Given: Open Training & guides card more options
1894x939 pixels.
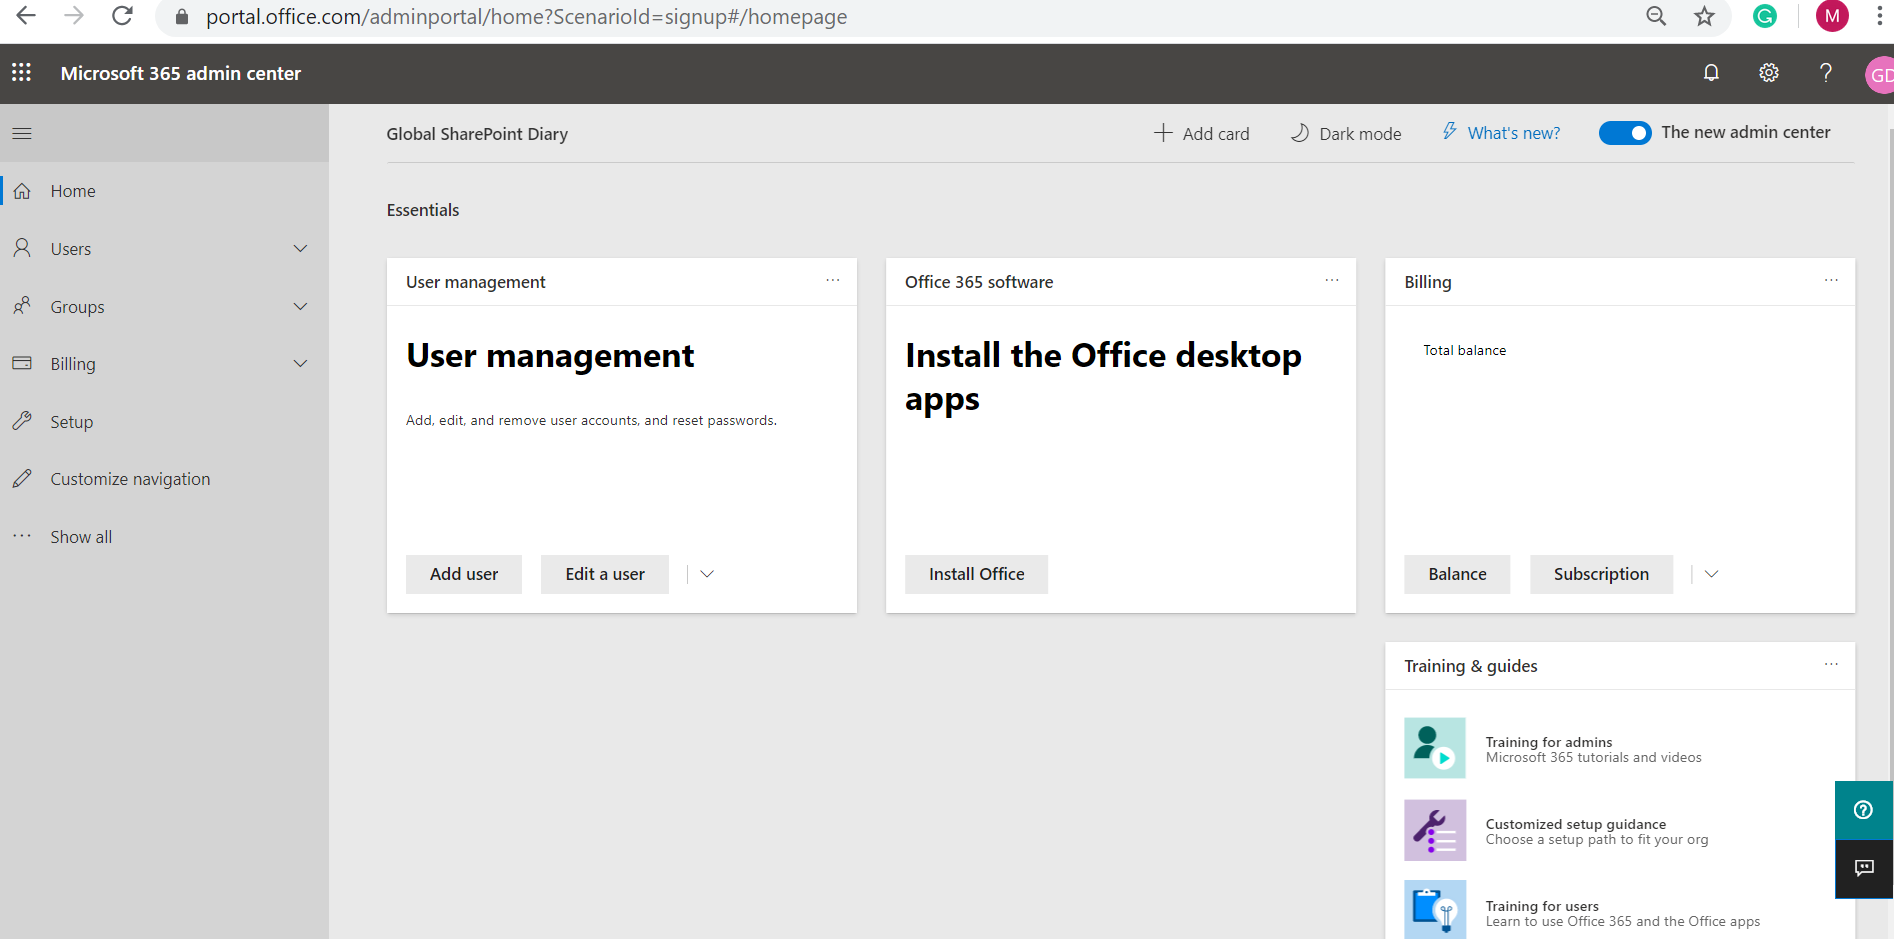Looking at the screenshot, I should [1830, 665].
